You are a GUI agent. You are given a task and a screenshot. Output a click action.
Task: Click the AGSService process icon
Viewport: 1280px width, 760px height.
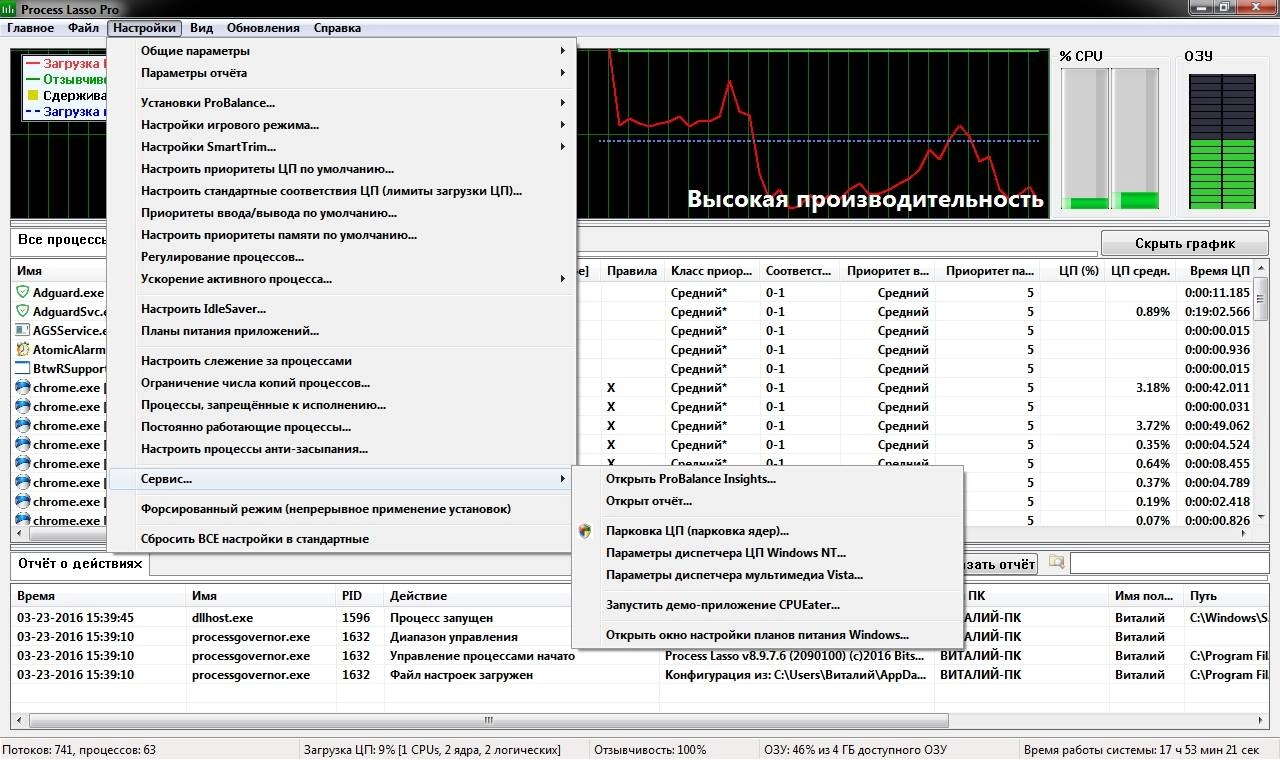click(23, 331)
